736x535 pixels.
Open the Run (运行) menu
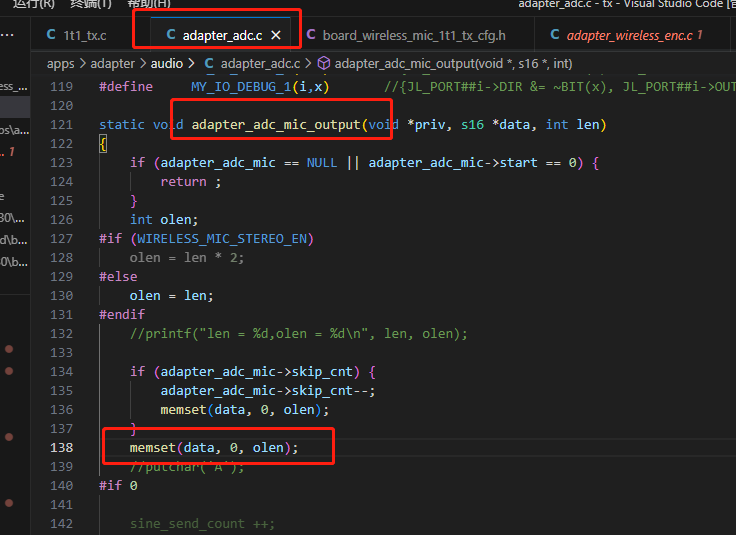33,4
